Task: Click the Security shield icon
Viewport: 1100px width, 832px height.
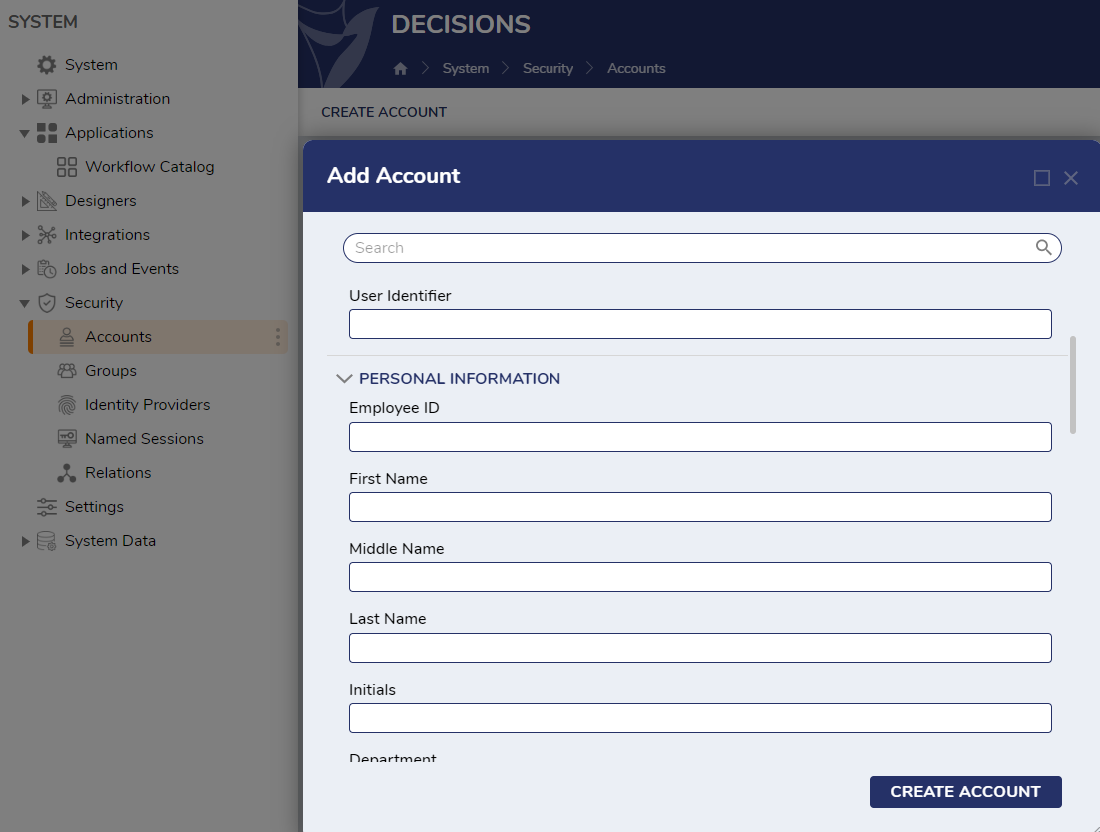Action: tap(46, 302)
